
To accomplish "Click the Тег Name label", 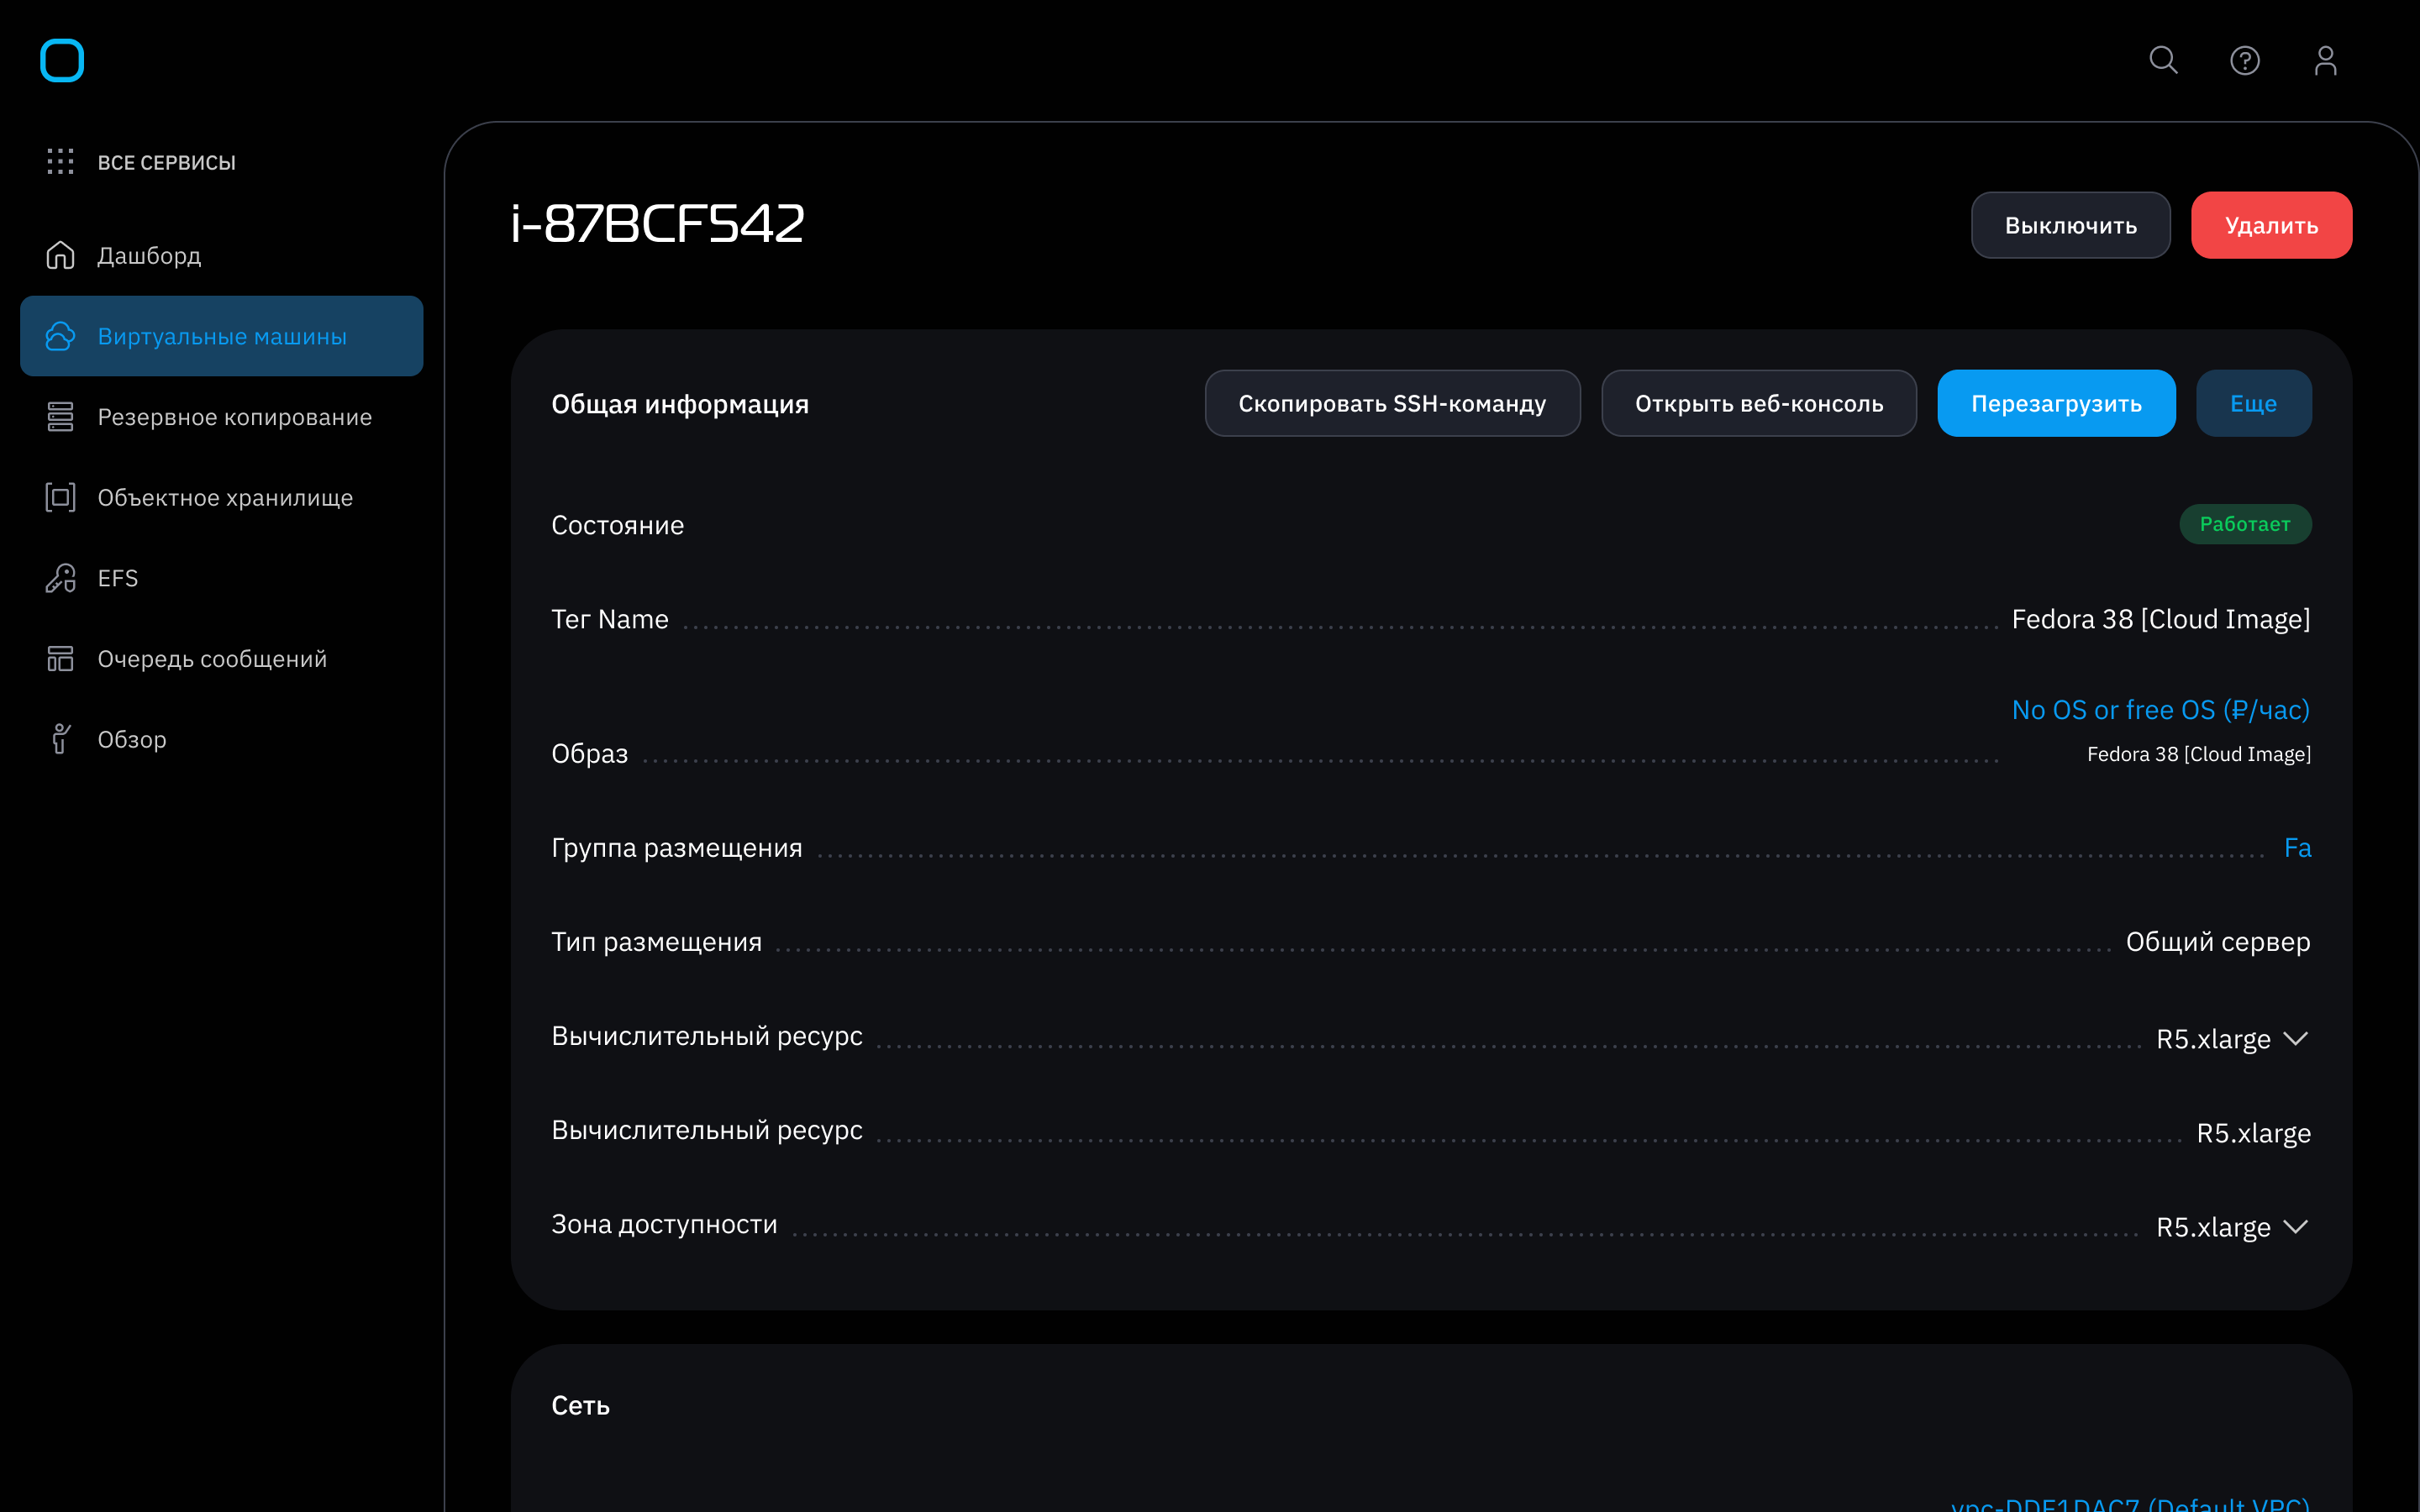I will (609, 620).
